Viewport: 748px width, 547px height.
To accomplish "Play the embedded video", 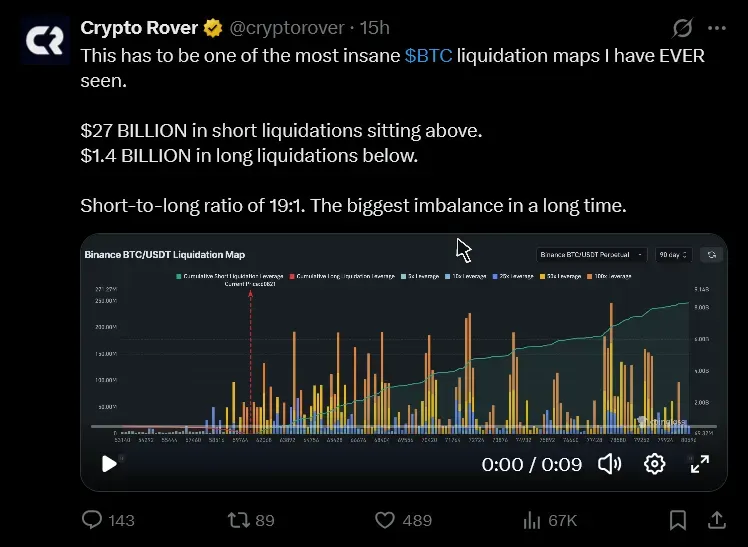I will click(x=109, y=464).
